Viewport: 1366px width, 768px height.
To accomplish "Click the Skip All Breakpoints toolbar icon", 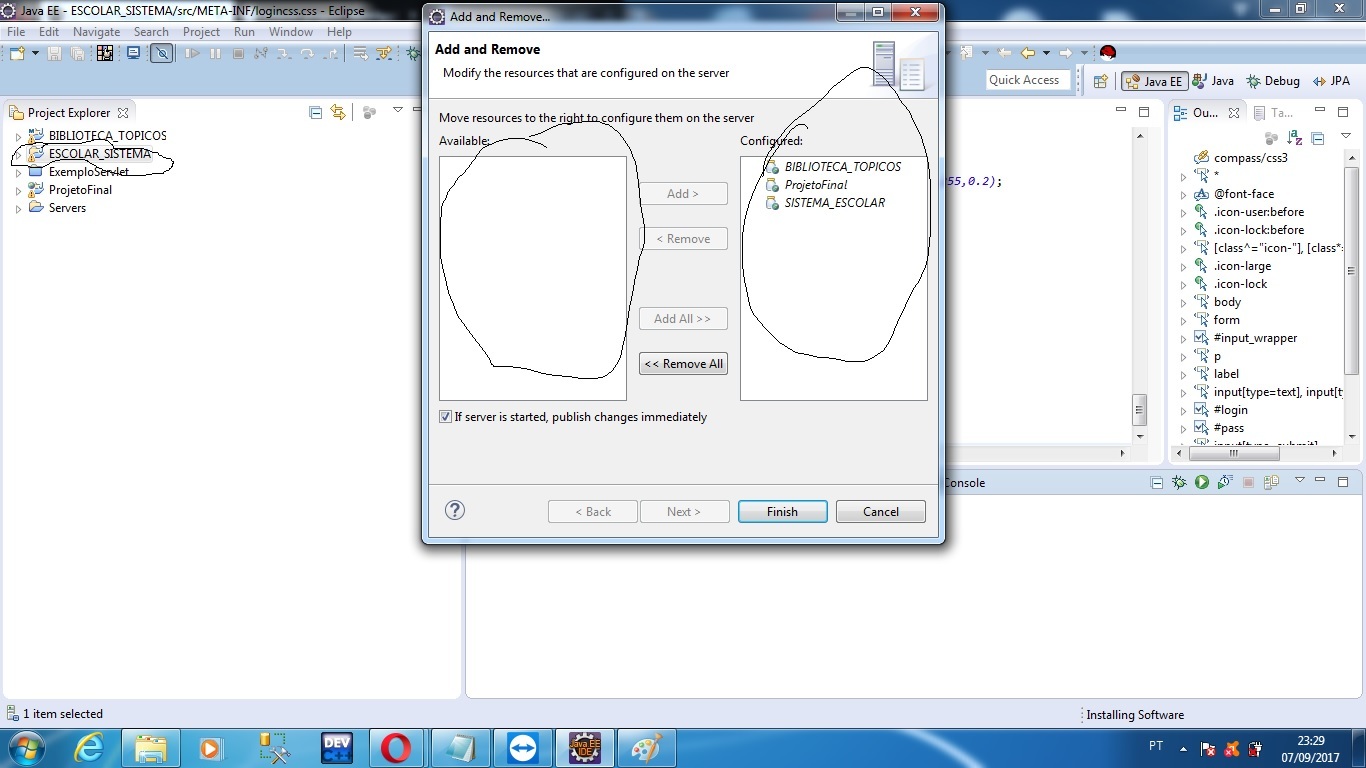I will coord(161,53).
